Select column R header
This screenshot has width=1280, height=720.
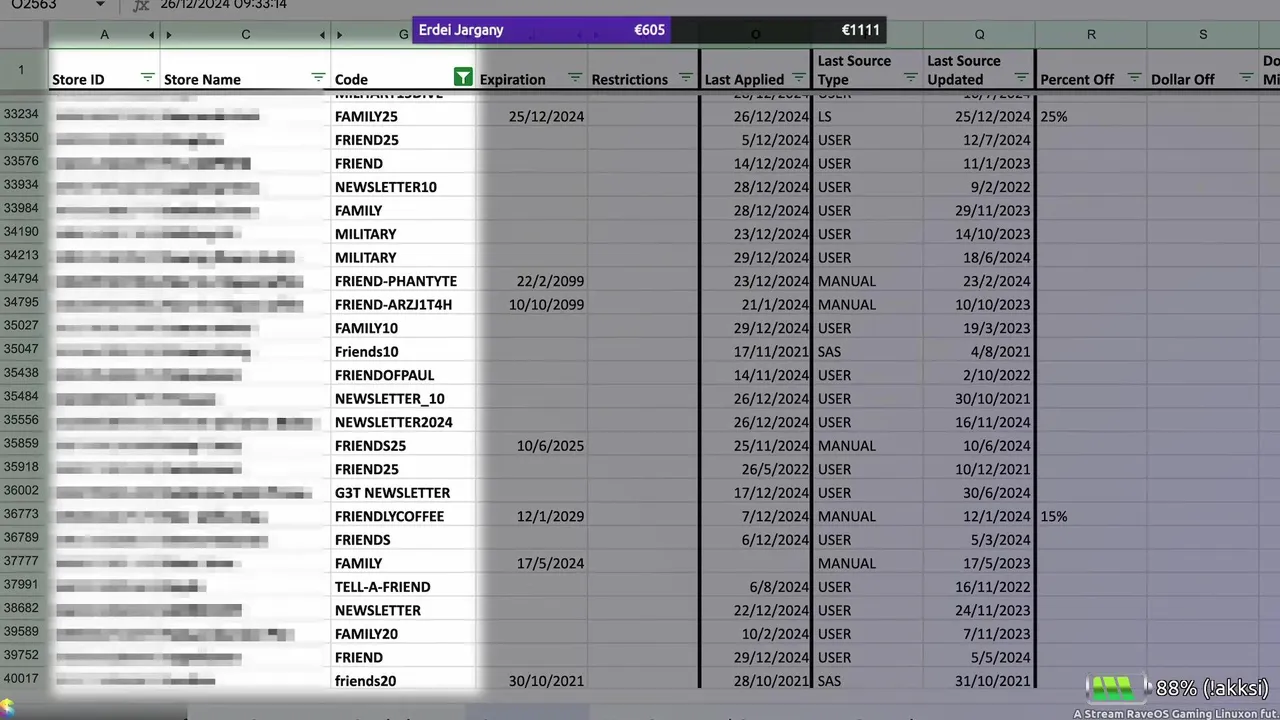[1091, 35]
